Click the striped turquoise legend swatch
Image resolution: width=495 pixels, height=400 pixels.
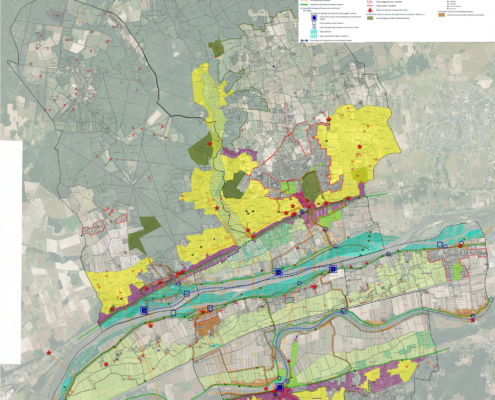coord(314,36)
